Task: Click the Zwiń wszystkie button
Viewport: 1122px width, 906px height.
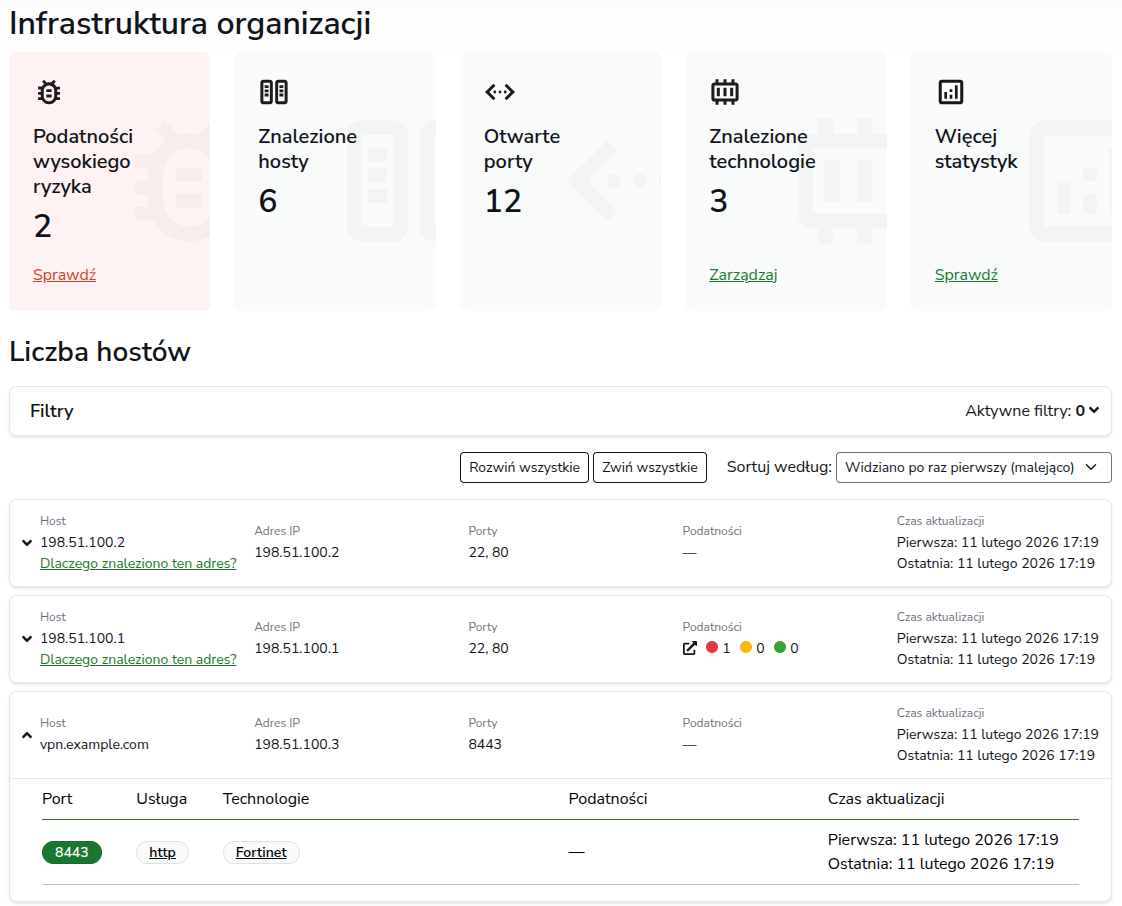Action: [650, 467]
